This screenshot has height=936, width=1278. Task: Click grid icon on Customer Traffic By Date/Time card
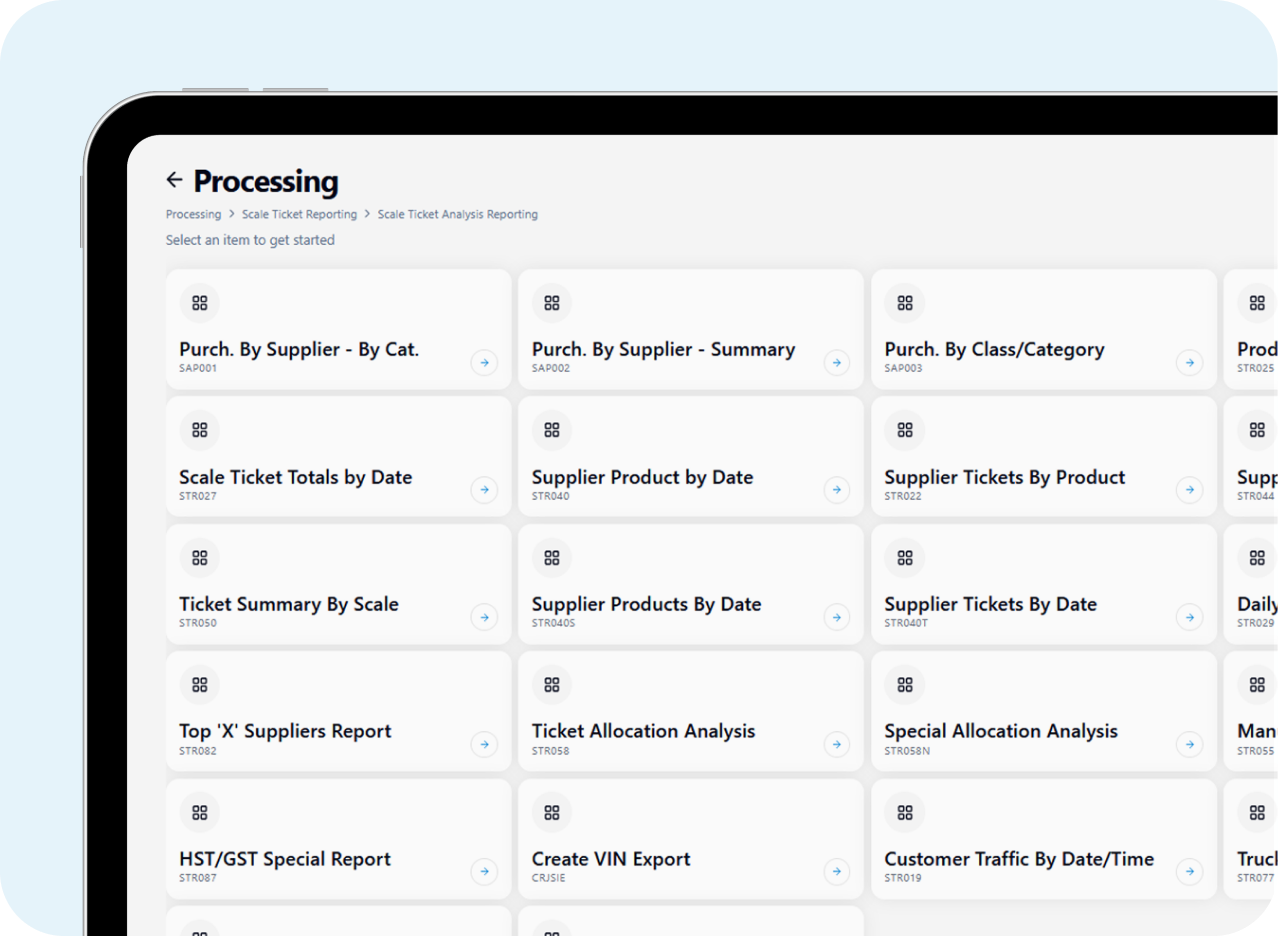(x=905, y=813)
